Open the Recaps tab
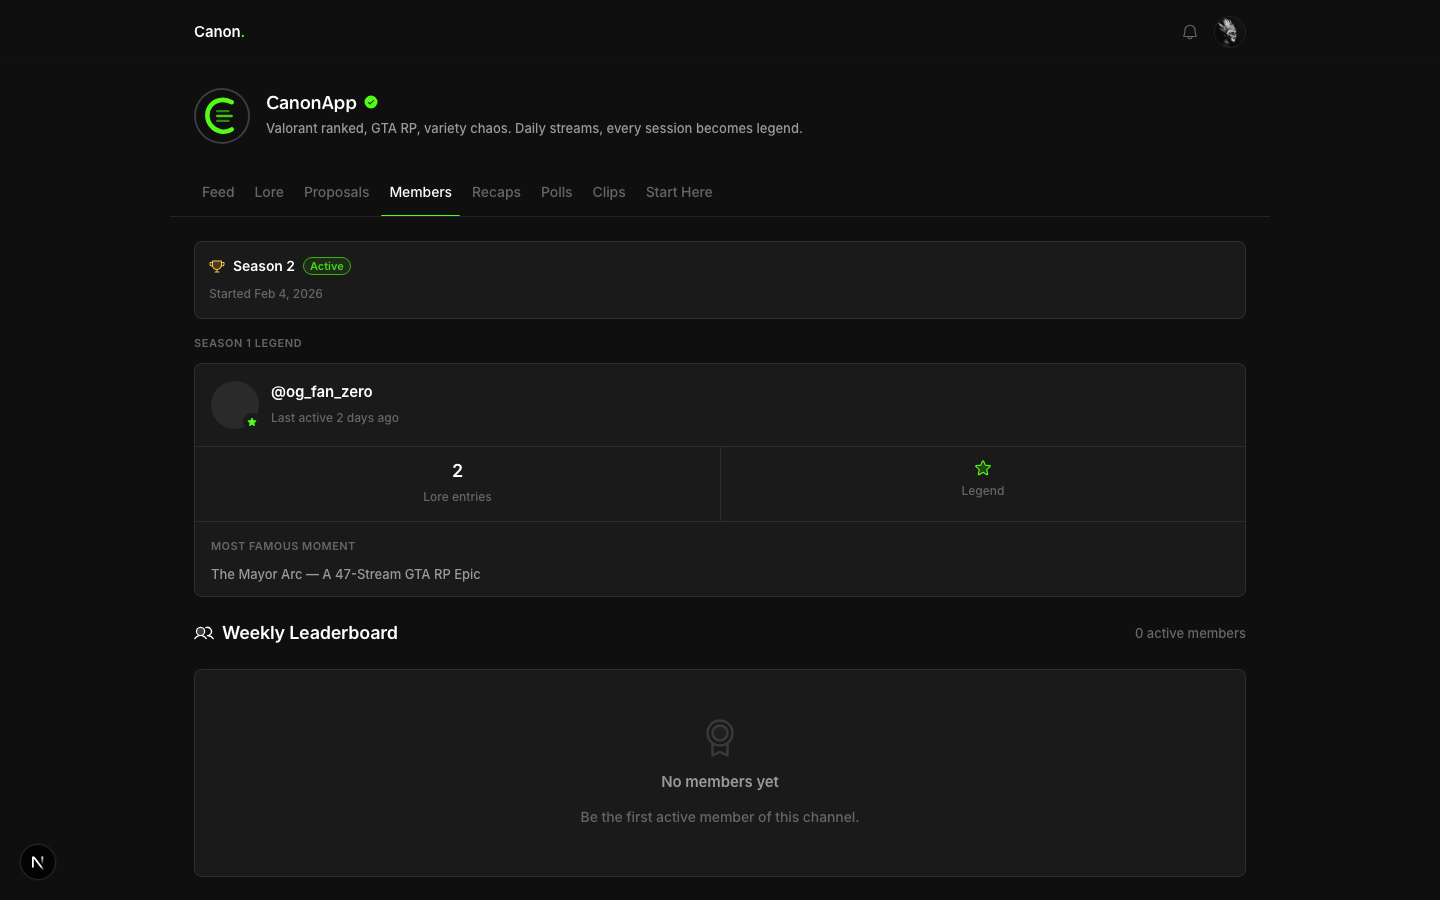 496,192
